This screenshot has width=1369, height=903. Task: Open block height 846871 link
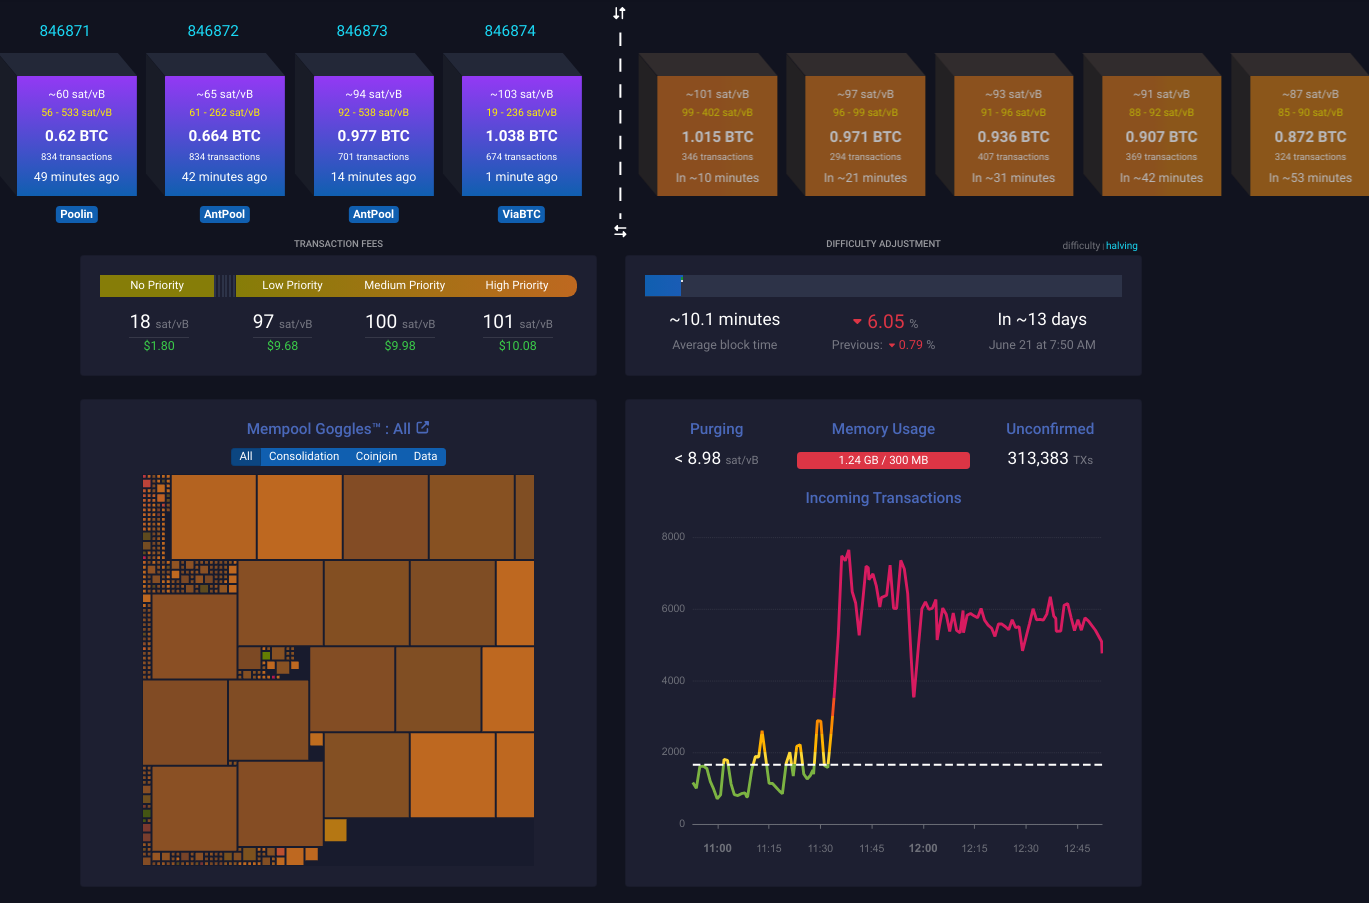coord(65,31)
